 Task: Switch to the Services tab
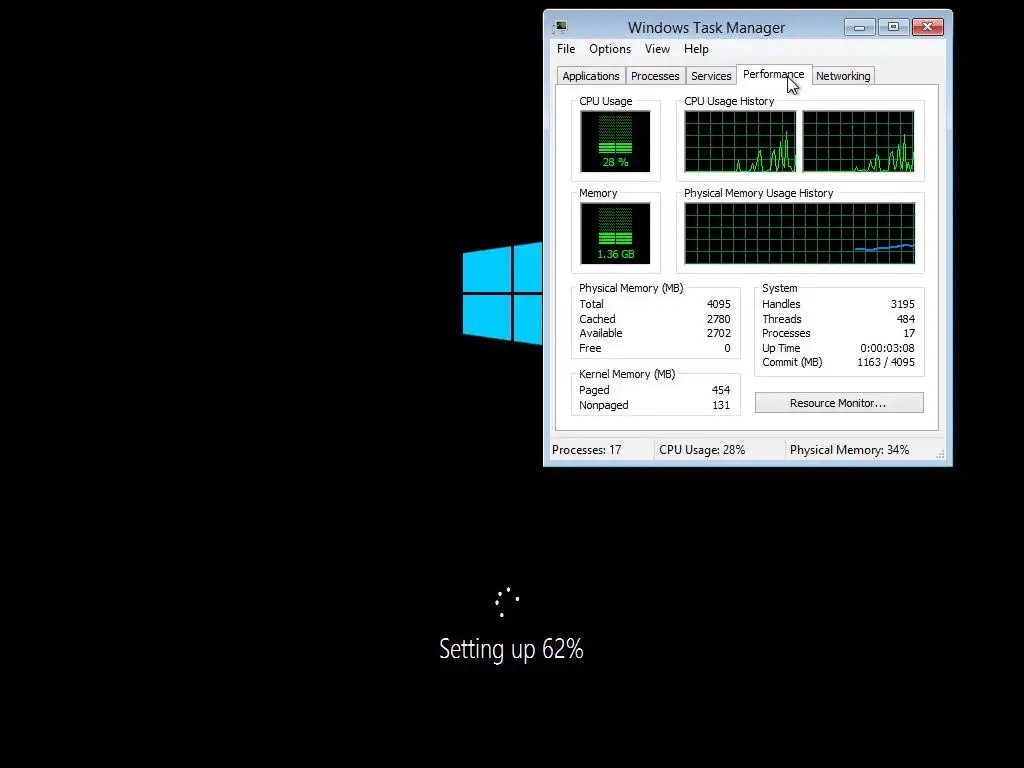click(711, 76)
